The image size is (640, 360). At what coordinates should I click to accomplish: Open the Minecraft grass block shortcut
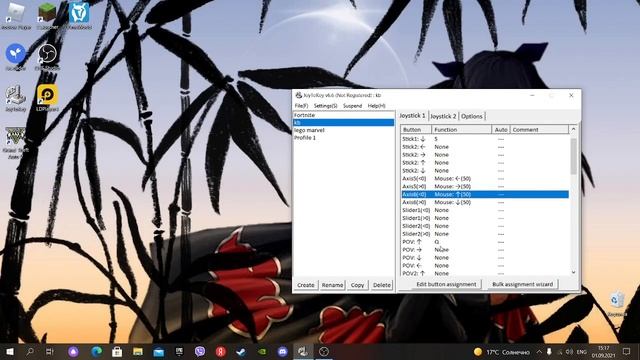click(x=47, y=16)
